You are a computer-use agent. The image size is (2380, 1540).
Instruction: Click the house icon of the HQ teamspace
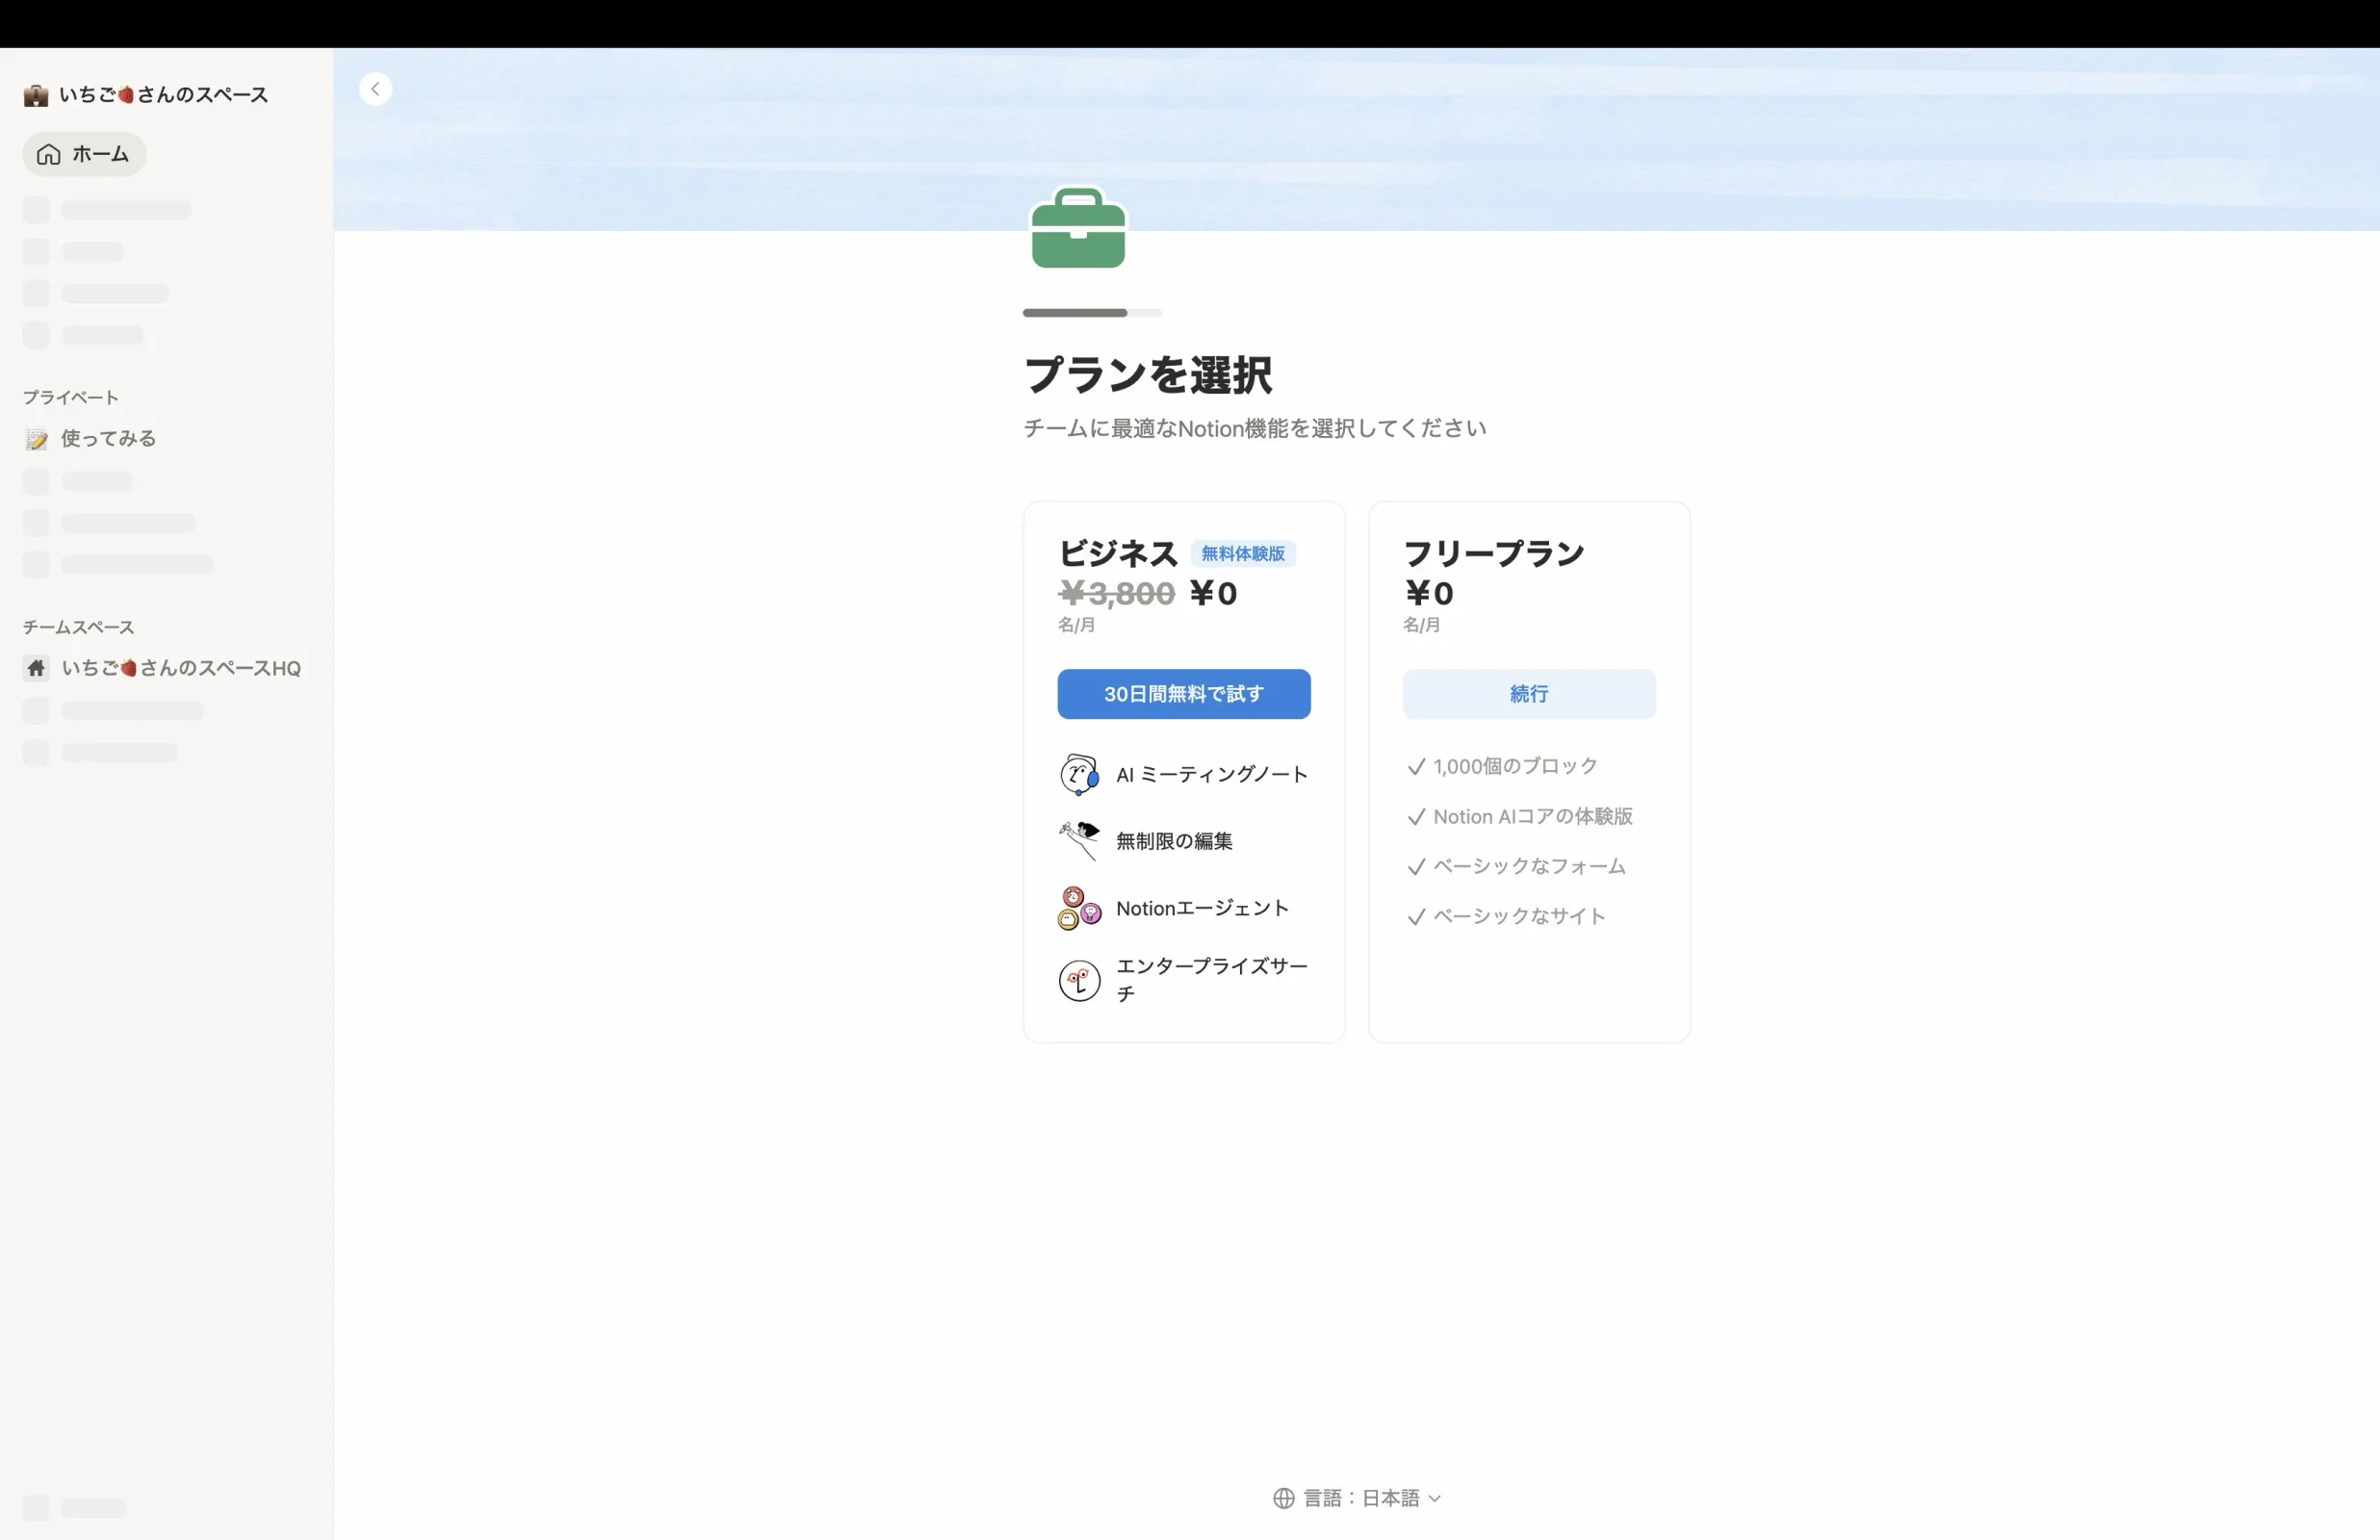tap(36, 668)
